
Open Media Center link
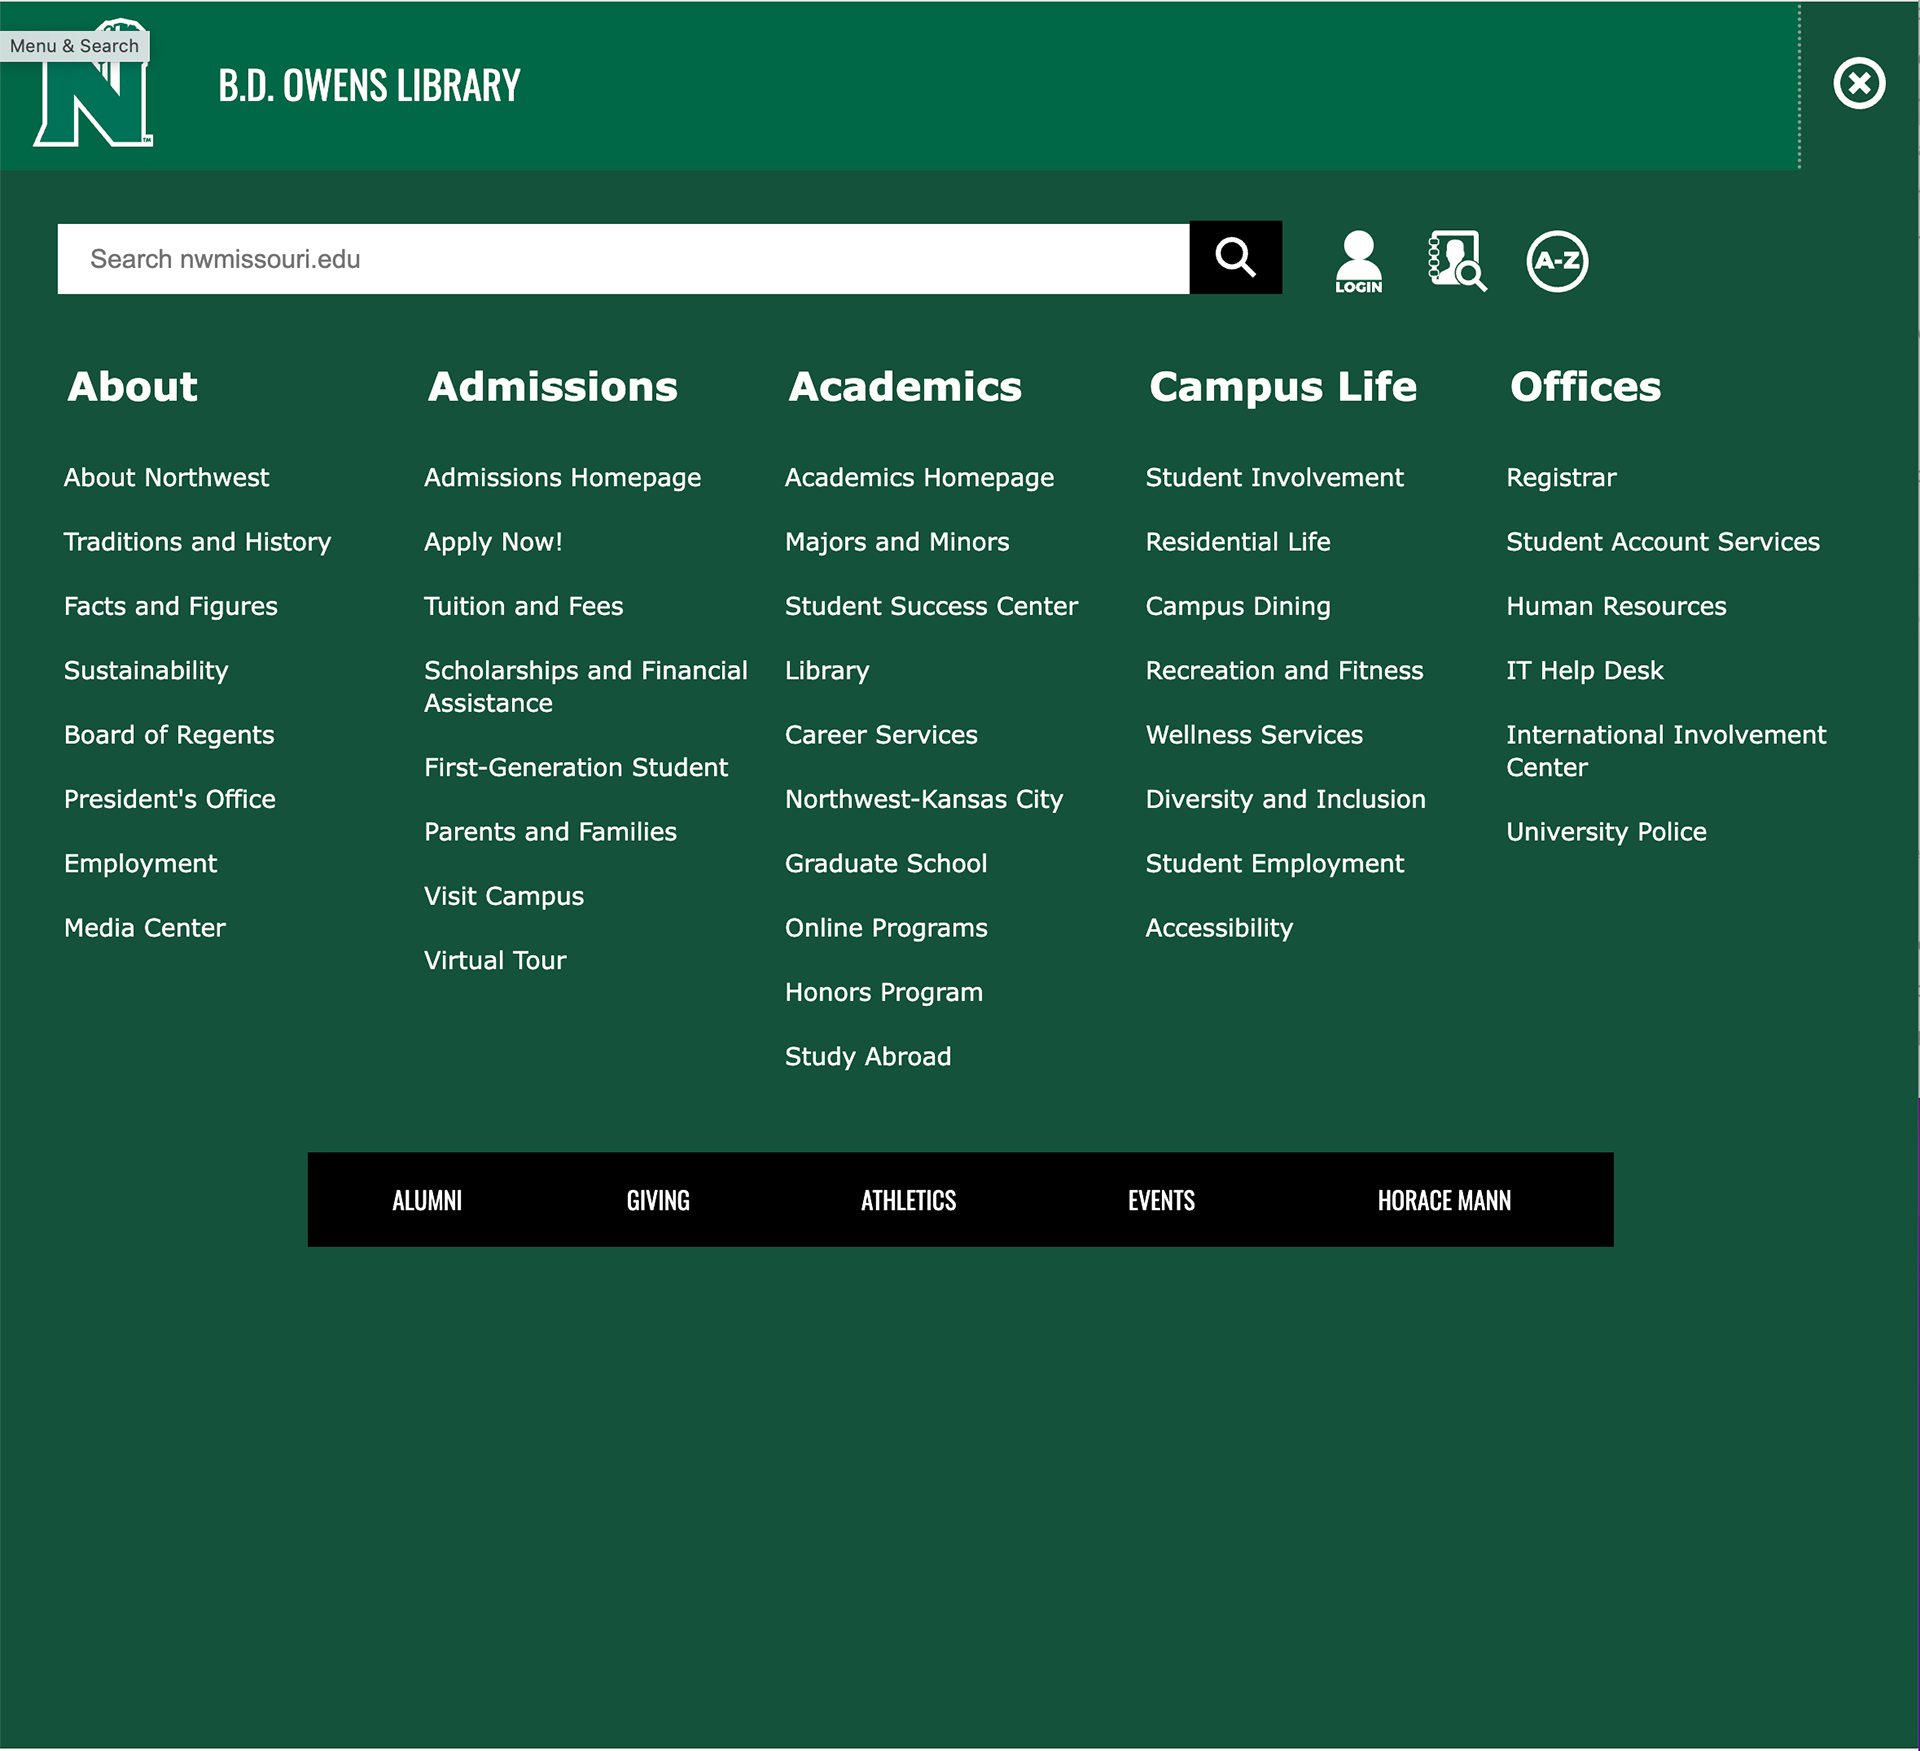pyautogui.click(x=145, y=928)
